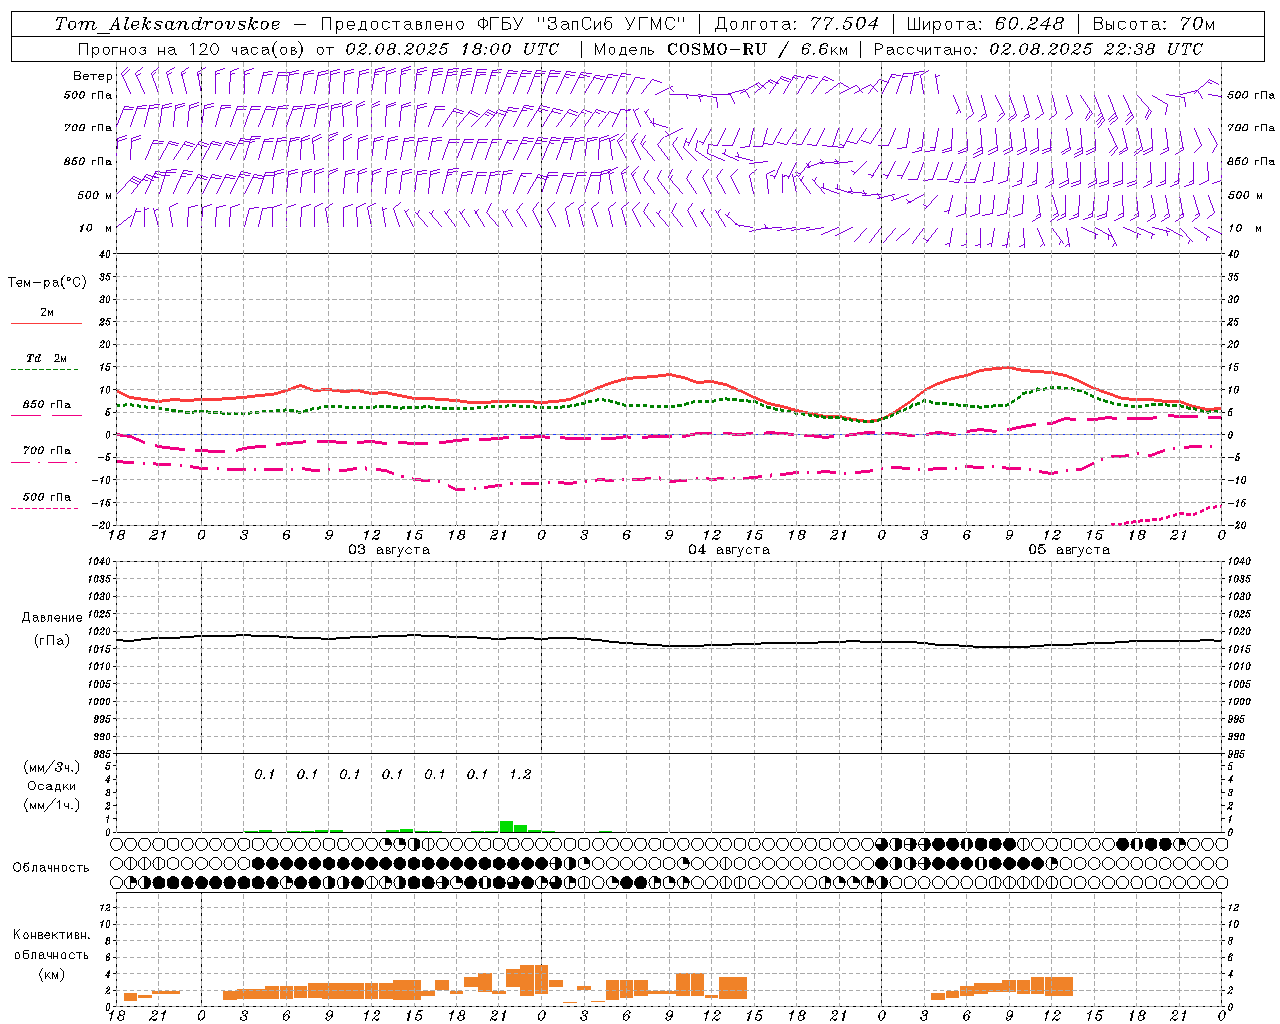Click the 1.2 precipitation value
Image resolution: width=1280 pixels, height=1024 pixels.
[520, 774]
